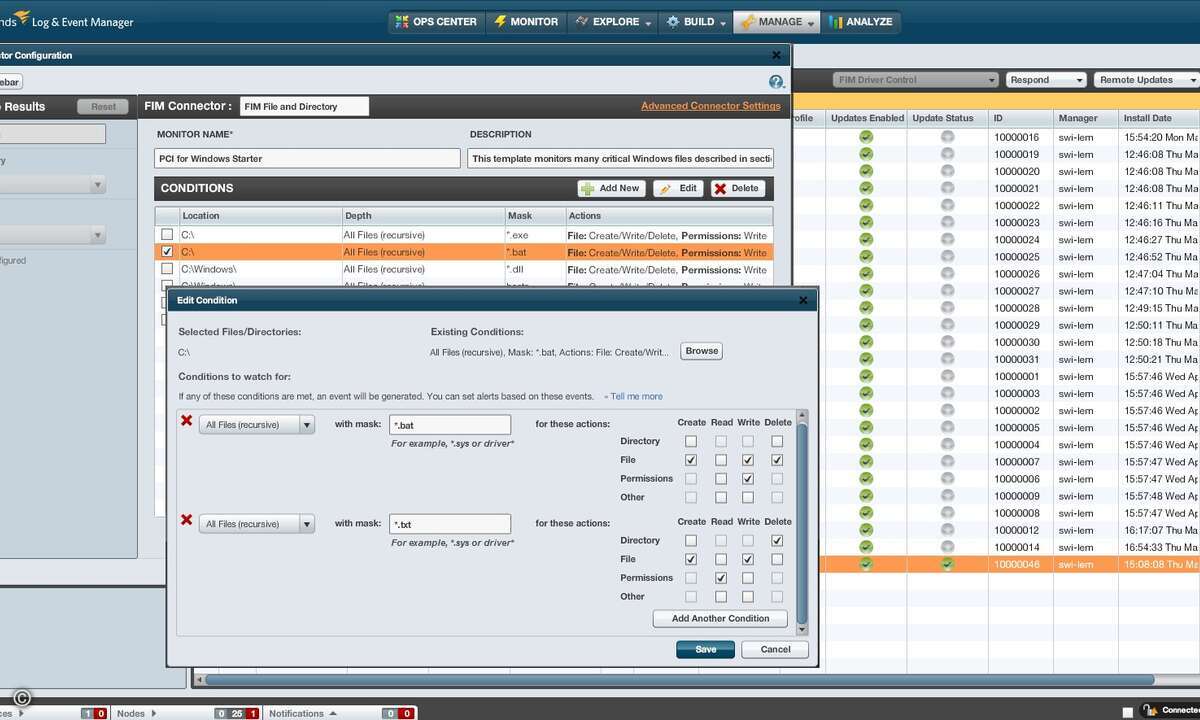This screenshot has height=720, width=1200.
Task: Click the Add Another Condition button
Action: coord(719,618)
